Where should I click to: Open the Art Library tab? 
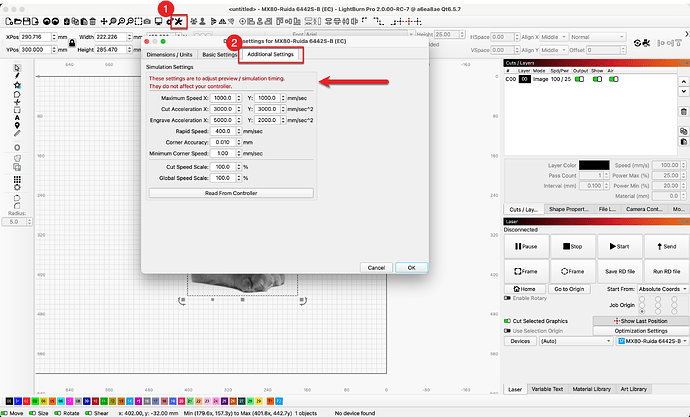(634, 389)
